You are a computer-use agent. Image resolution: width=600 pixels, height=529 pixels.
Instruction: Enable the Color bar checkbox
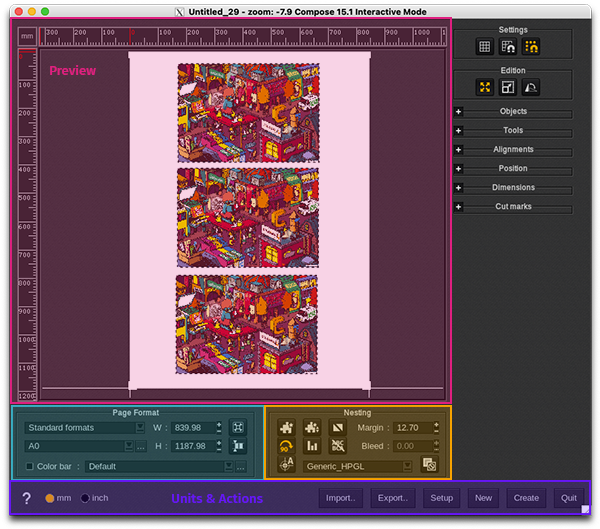click(x=29, y=466)
